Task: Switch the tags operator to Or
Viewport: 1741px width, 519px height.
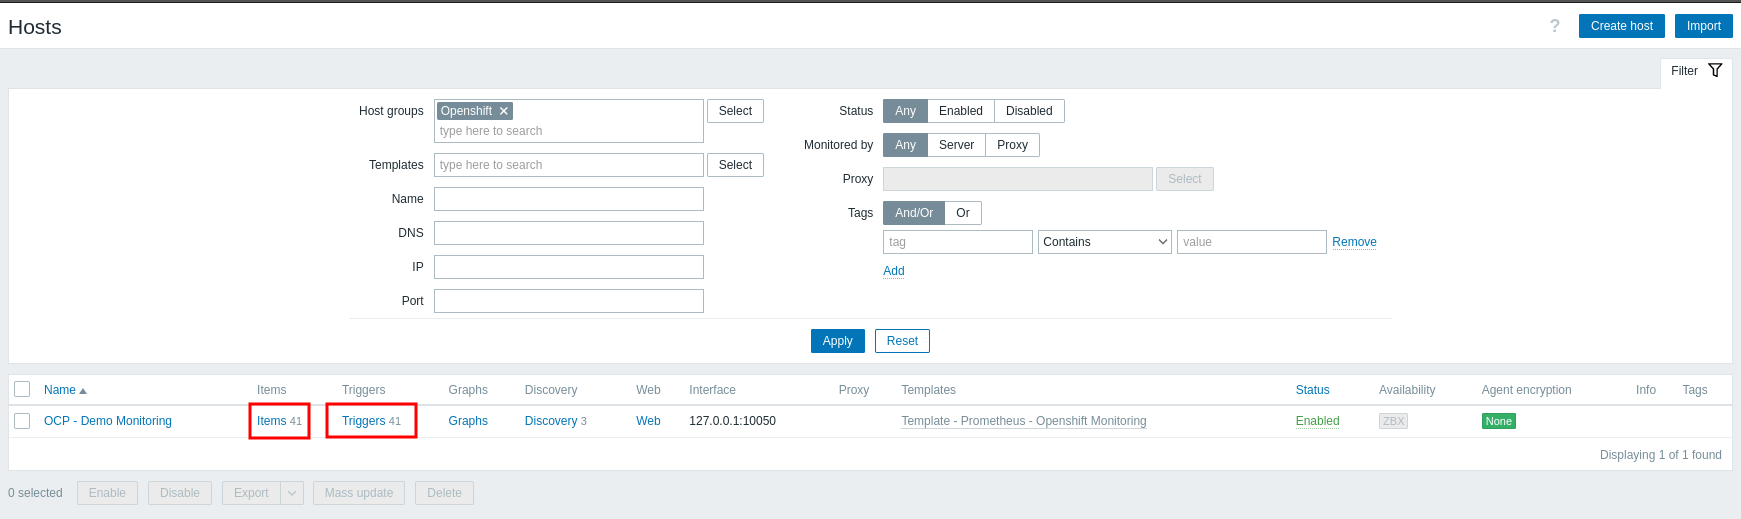Action: (x=962, y=213)
